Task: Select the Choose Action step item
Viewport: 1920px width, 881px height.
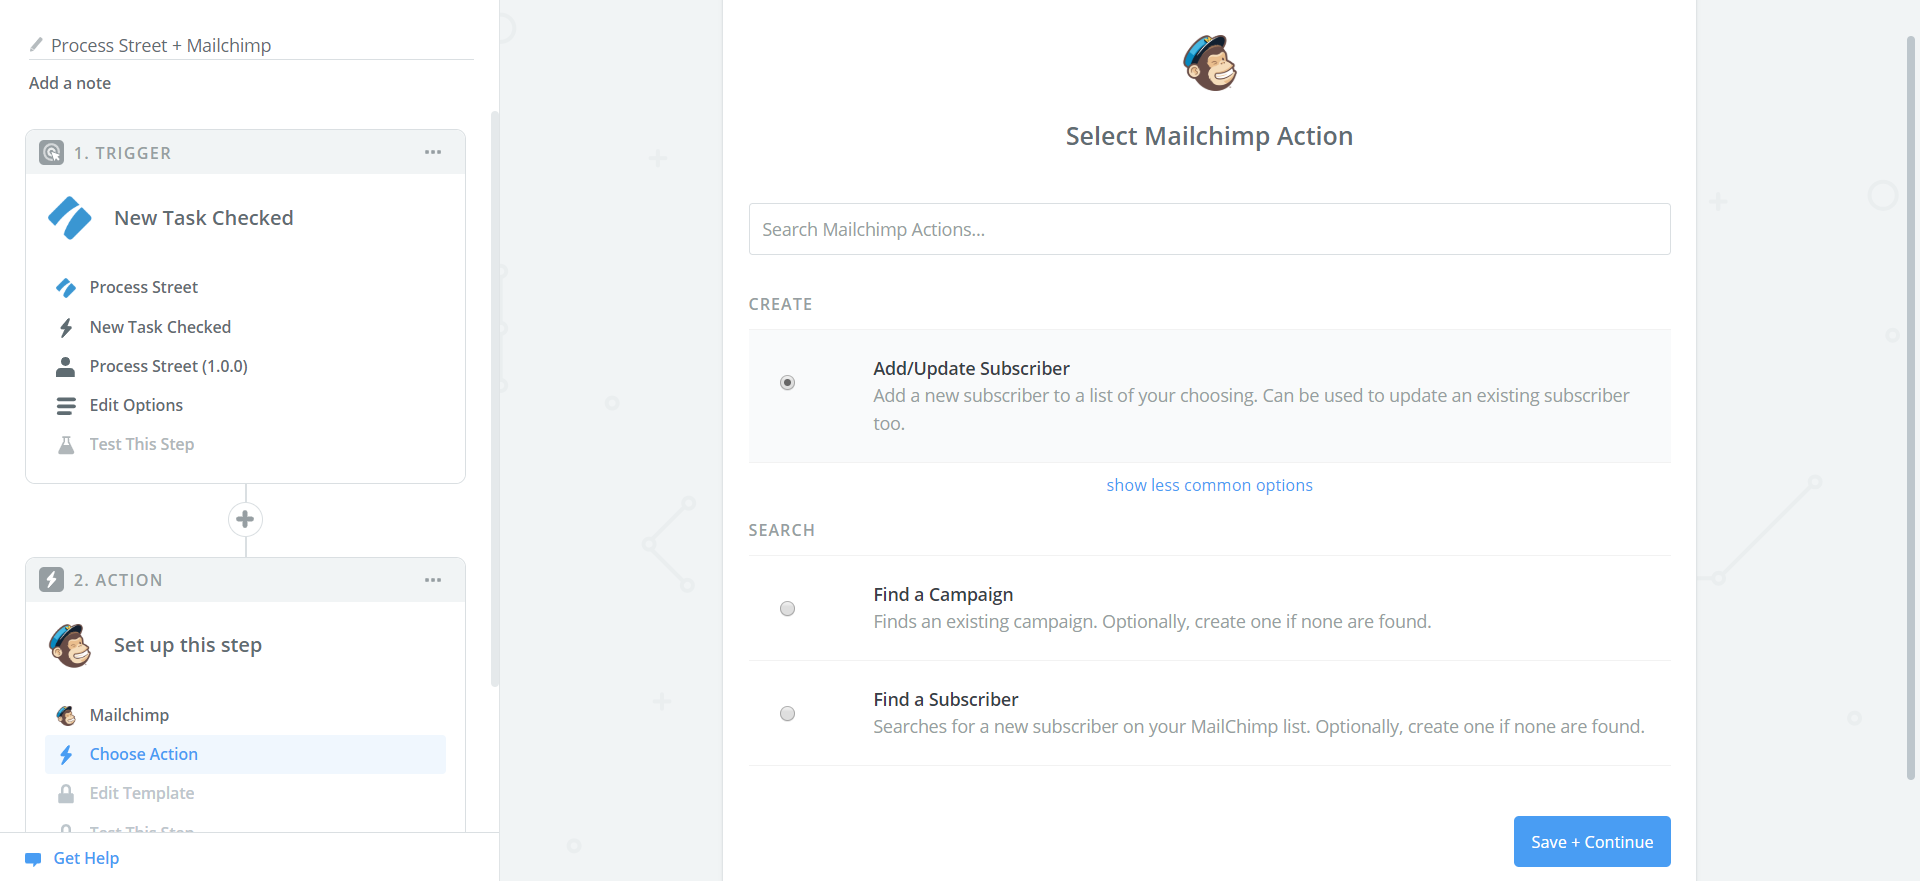Action: (245, 754)
